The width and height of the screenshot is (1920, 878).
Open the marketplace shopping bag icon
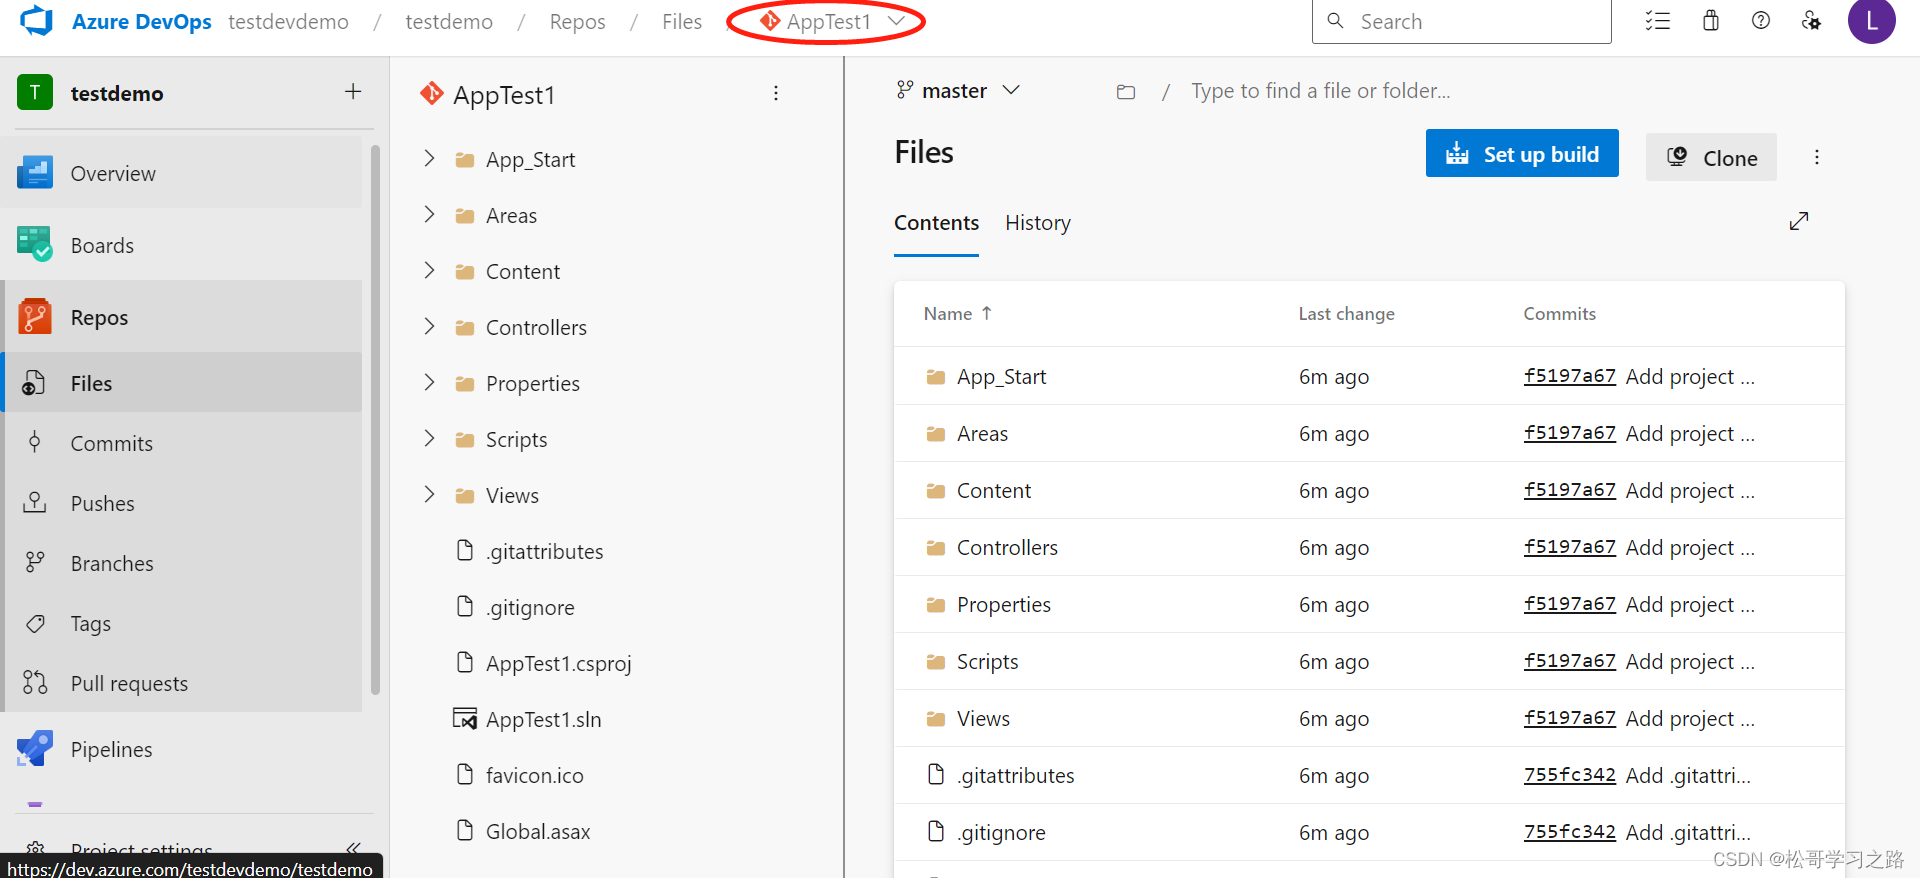(1711, 21)
